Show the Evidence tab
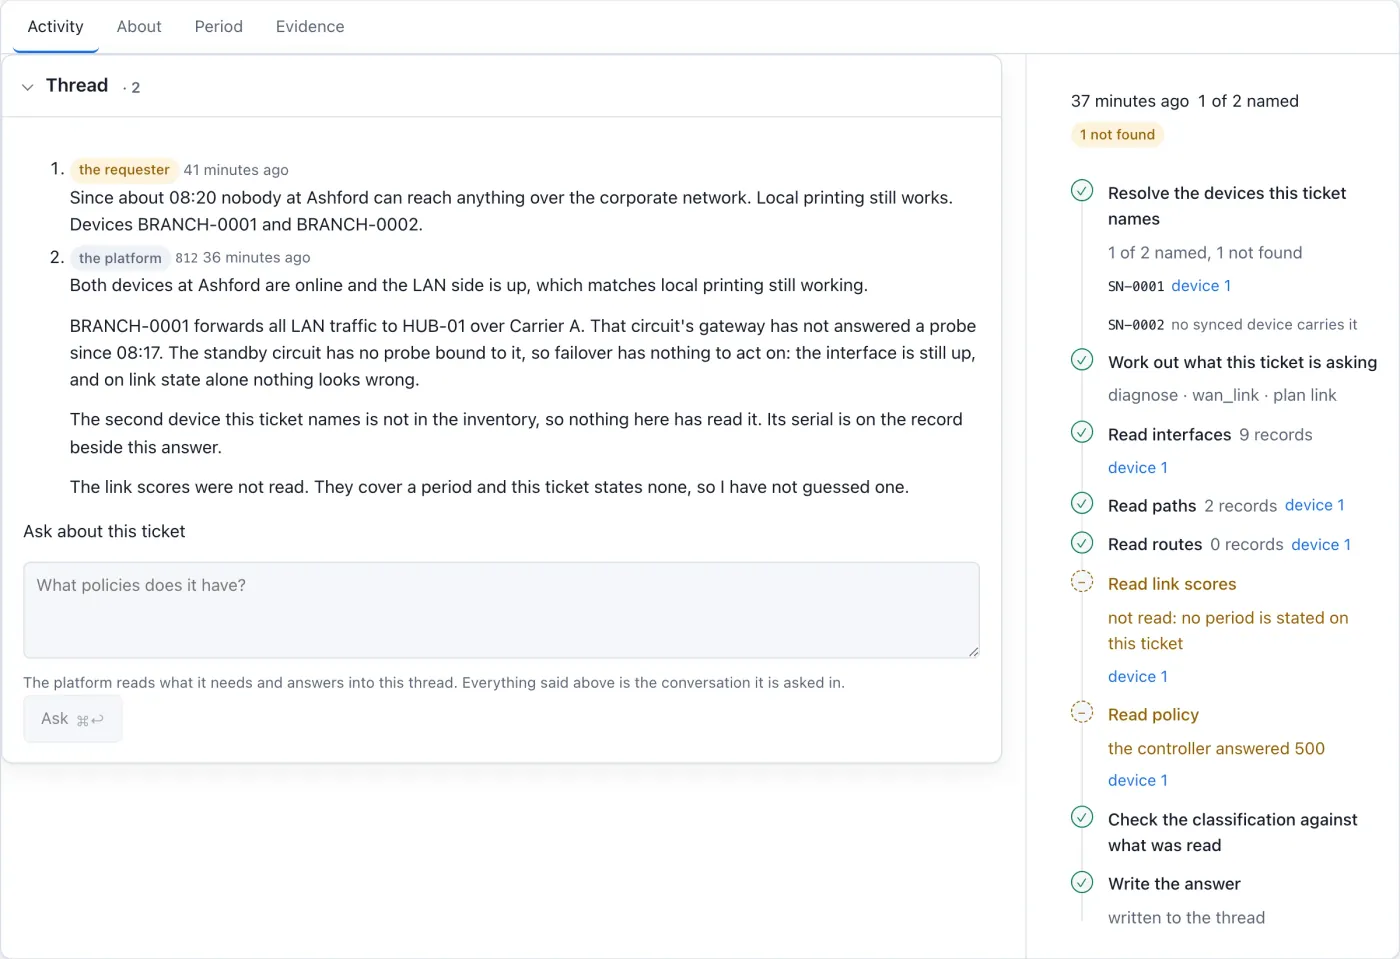Screen dimensions: 1400x959 [x=310, y=27]
